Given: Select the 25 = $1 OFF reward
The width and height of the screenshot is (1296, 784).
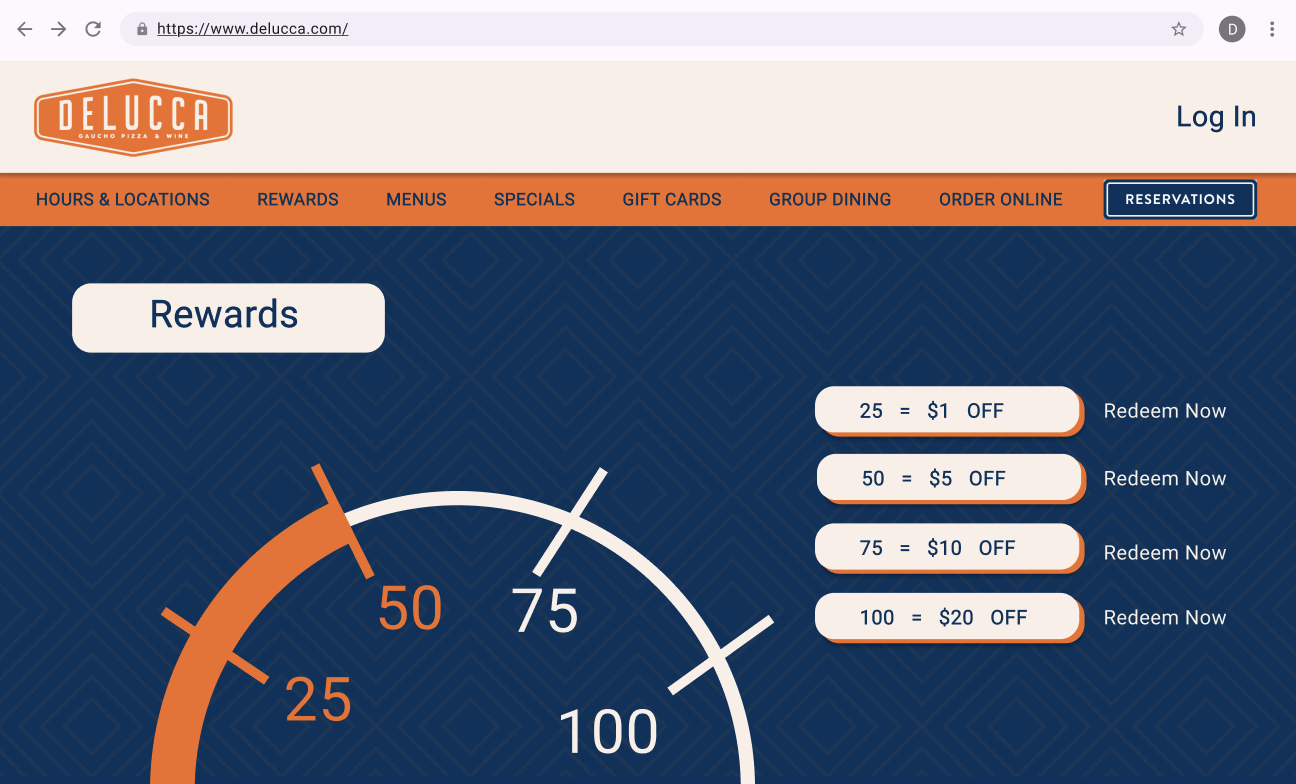Looking at the screenshot, I should (x=949, y=411).
